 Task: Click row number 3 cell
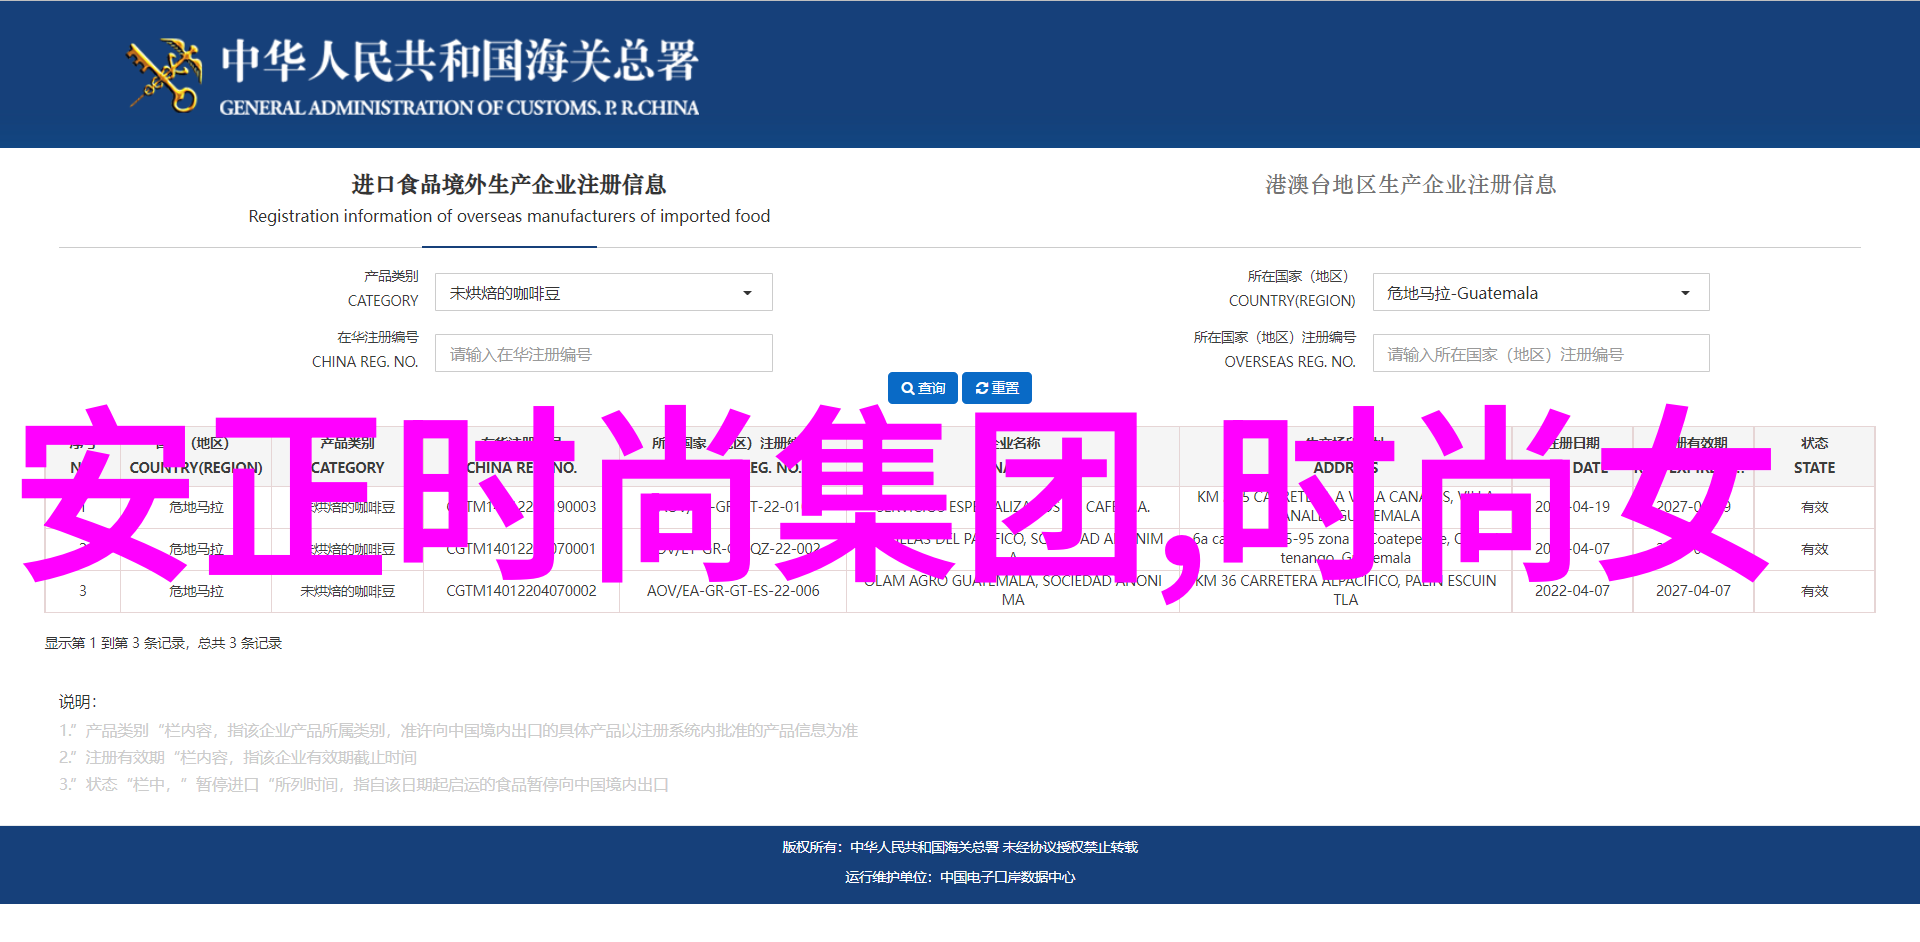[83, 591]
